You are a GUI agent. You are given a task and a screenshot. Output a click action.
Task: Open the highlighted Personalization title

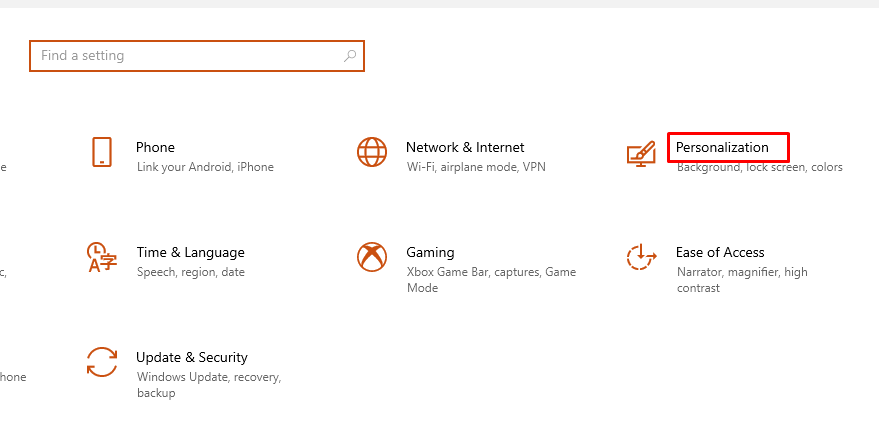pyautogui.click(x=722, y=147)
